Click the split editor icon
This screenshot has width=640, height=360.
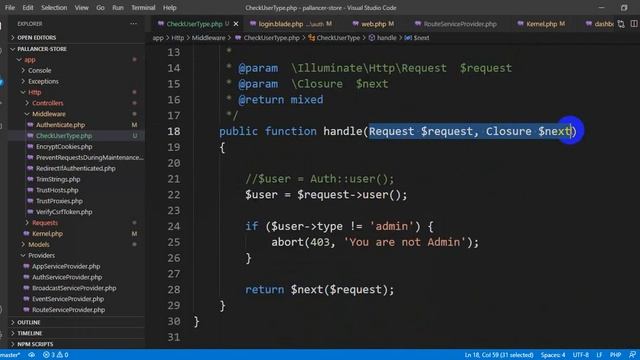(634, 24)
